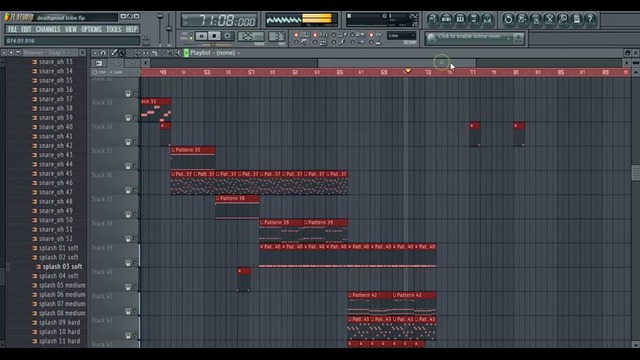Screen dimensions: 640x360
Task: Show the Browser view shortcut icon
Action: tap(474, 19)
